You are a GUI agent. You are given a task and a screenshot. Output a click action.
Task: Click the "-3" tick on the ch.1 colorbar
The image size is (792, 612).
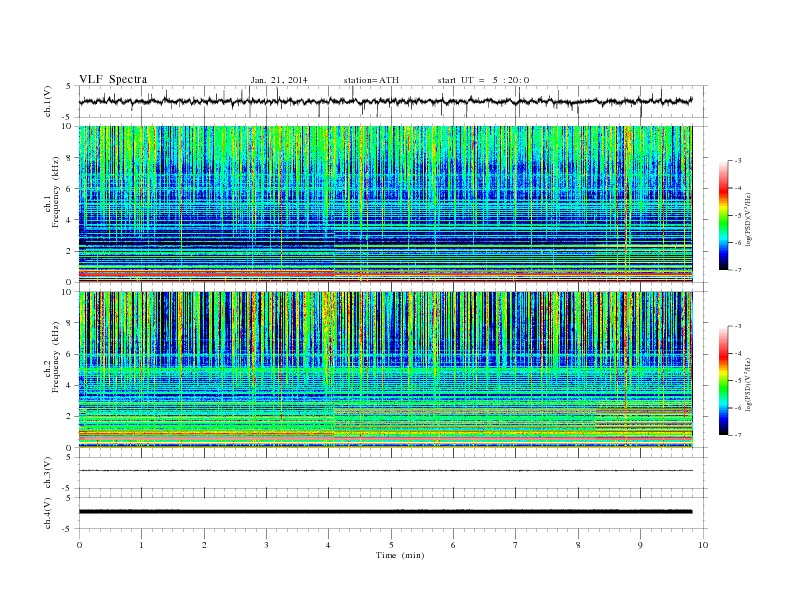[738, 161]
